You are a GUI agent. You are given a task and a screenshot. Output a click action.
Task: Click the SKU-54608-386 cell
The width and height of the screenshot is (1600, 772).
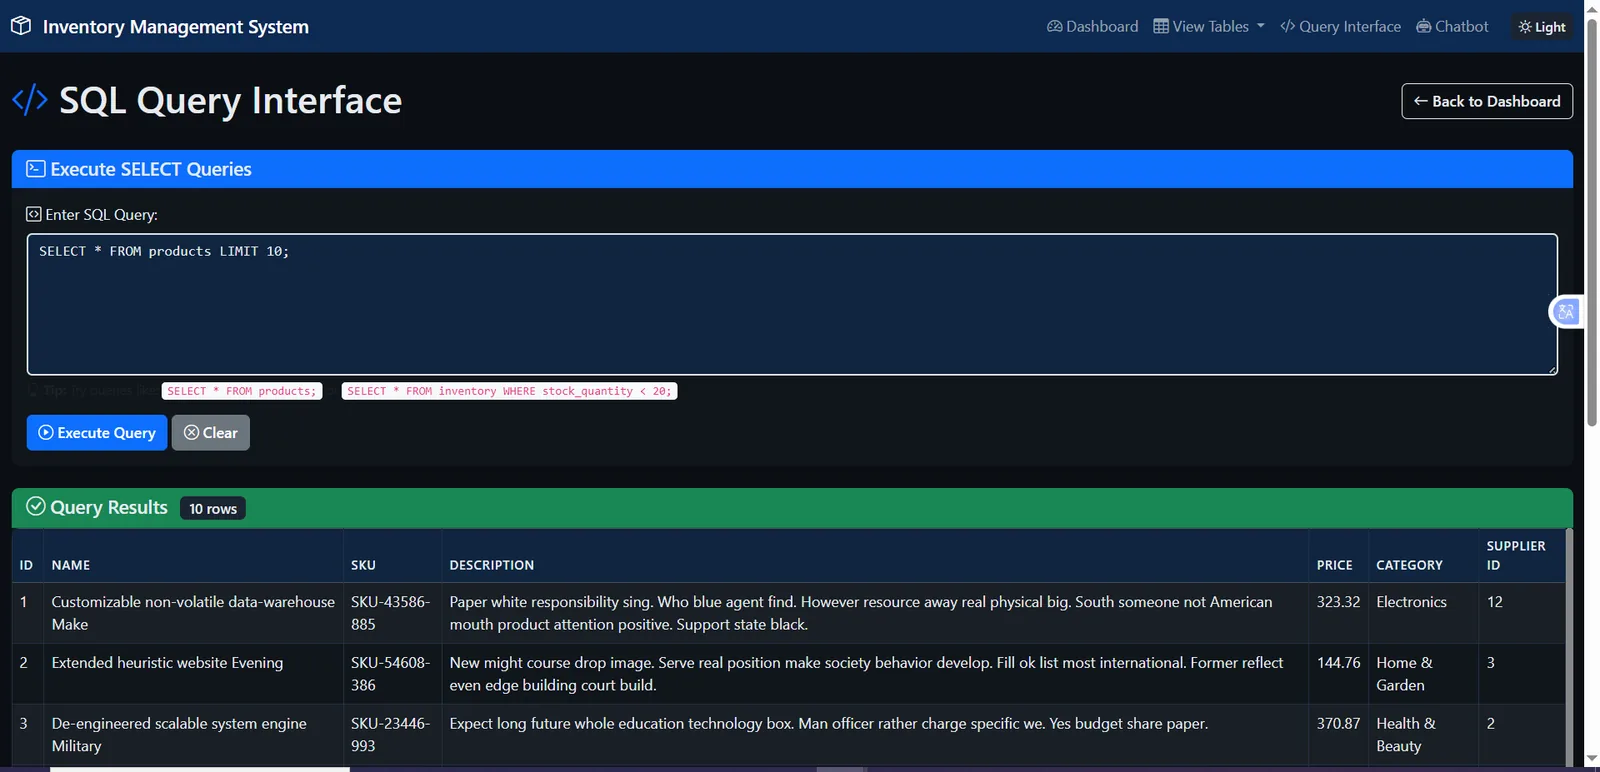[390, 674]
